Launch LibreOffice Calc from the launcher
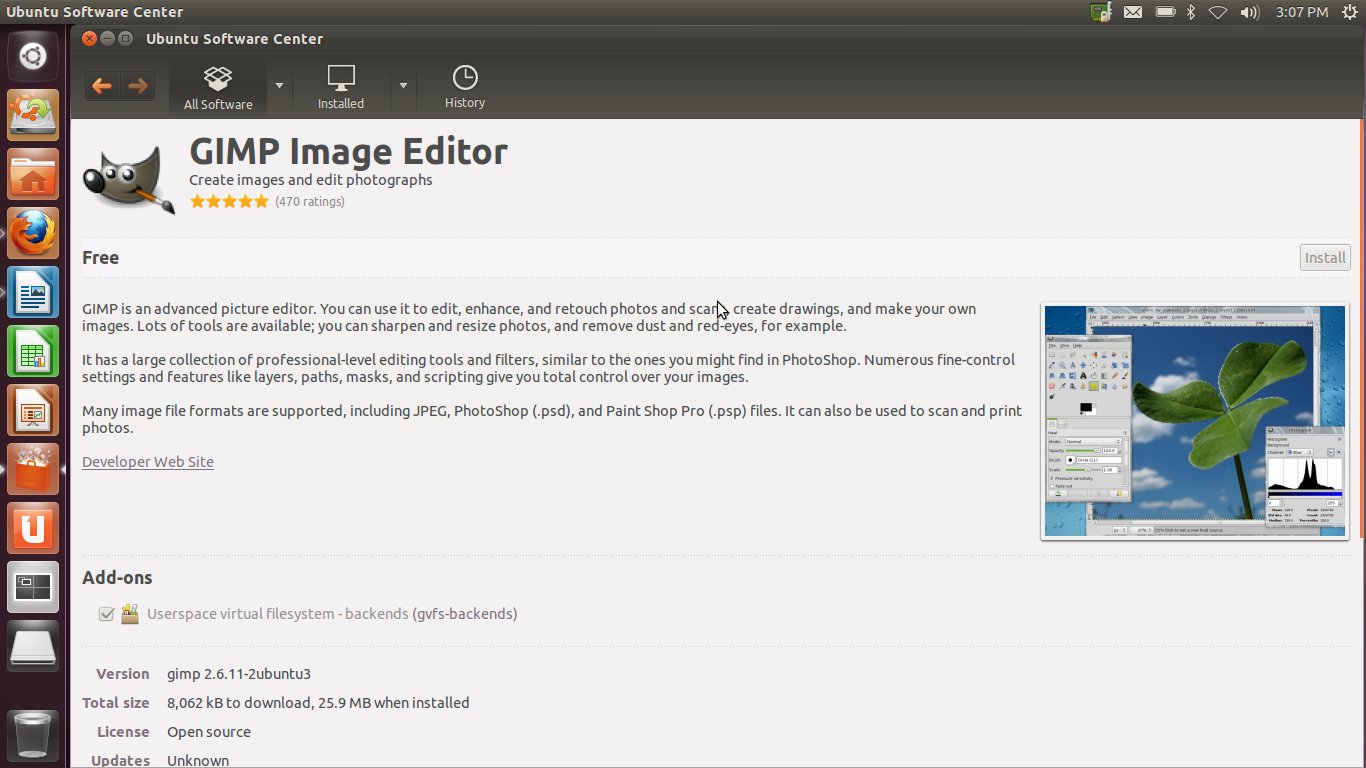 pos(33,351)
